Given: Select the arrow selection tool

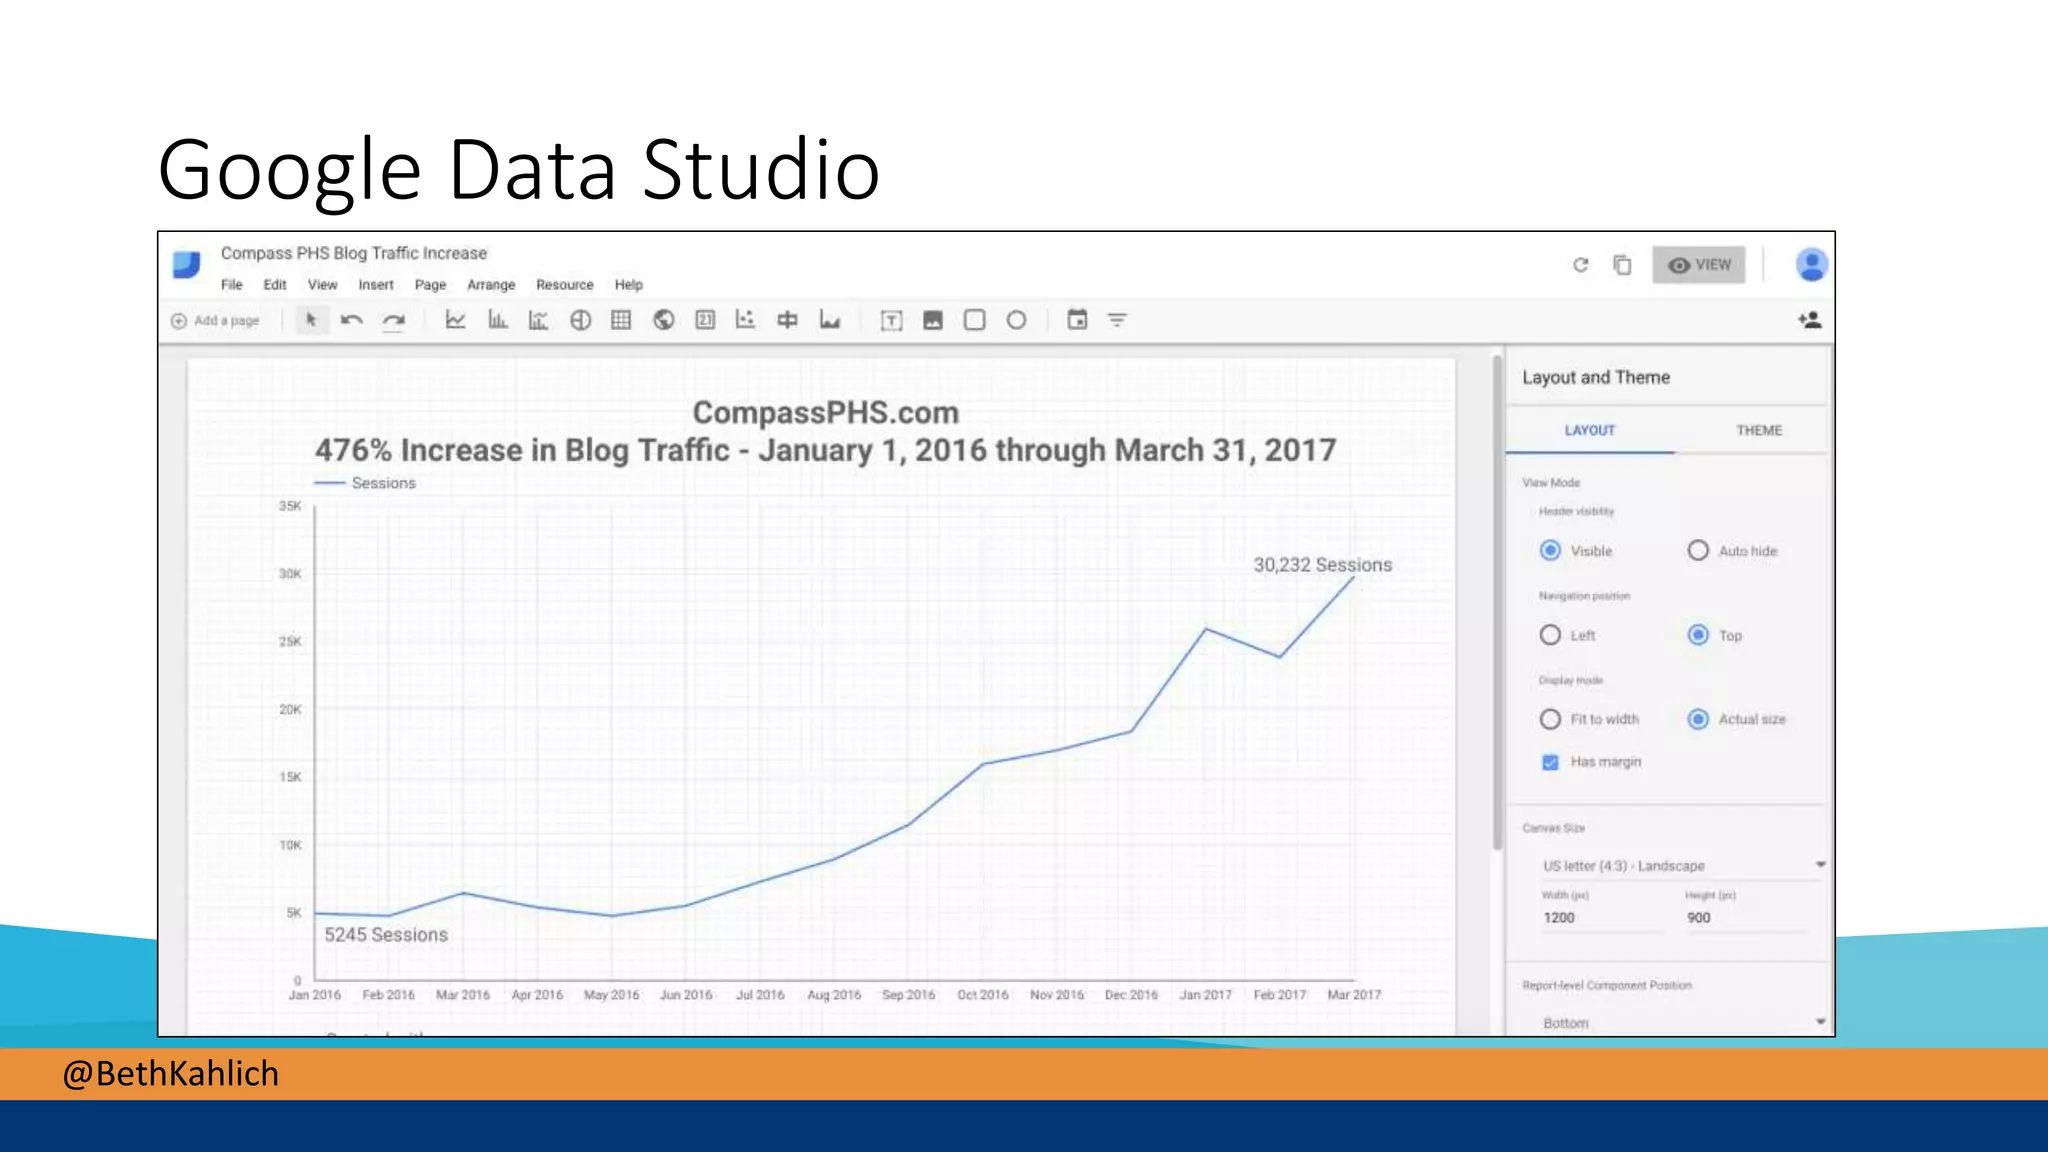Looking at the screenshot, I should point(311,320).
